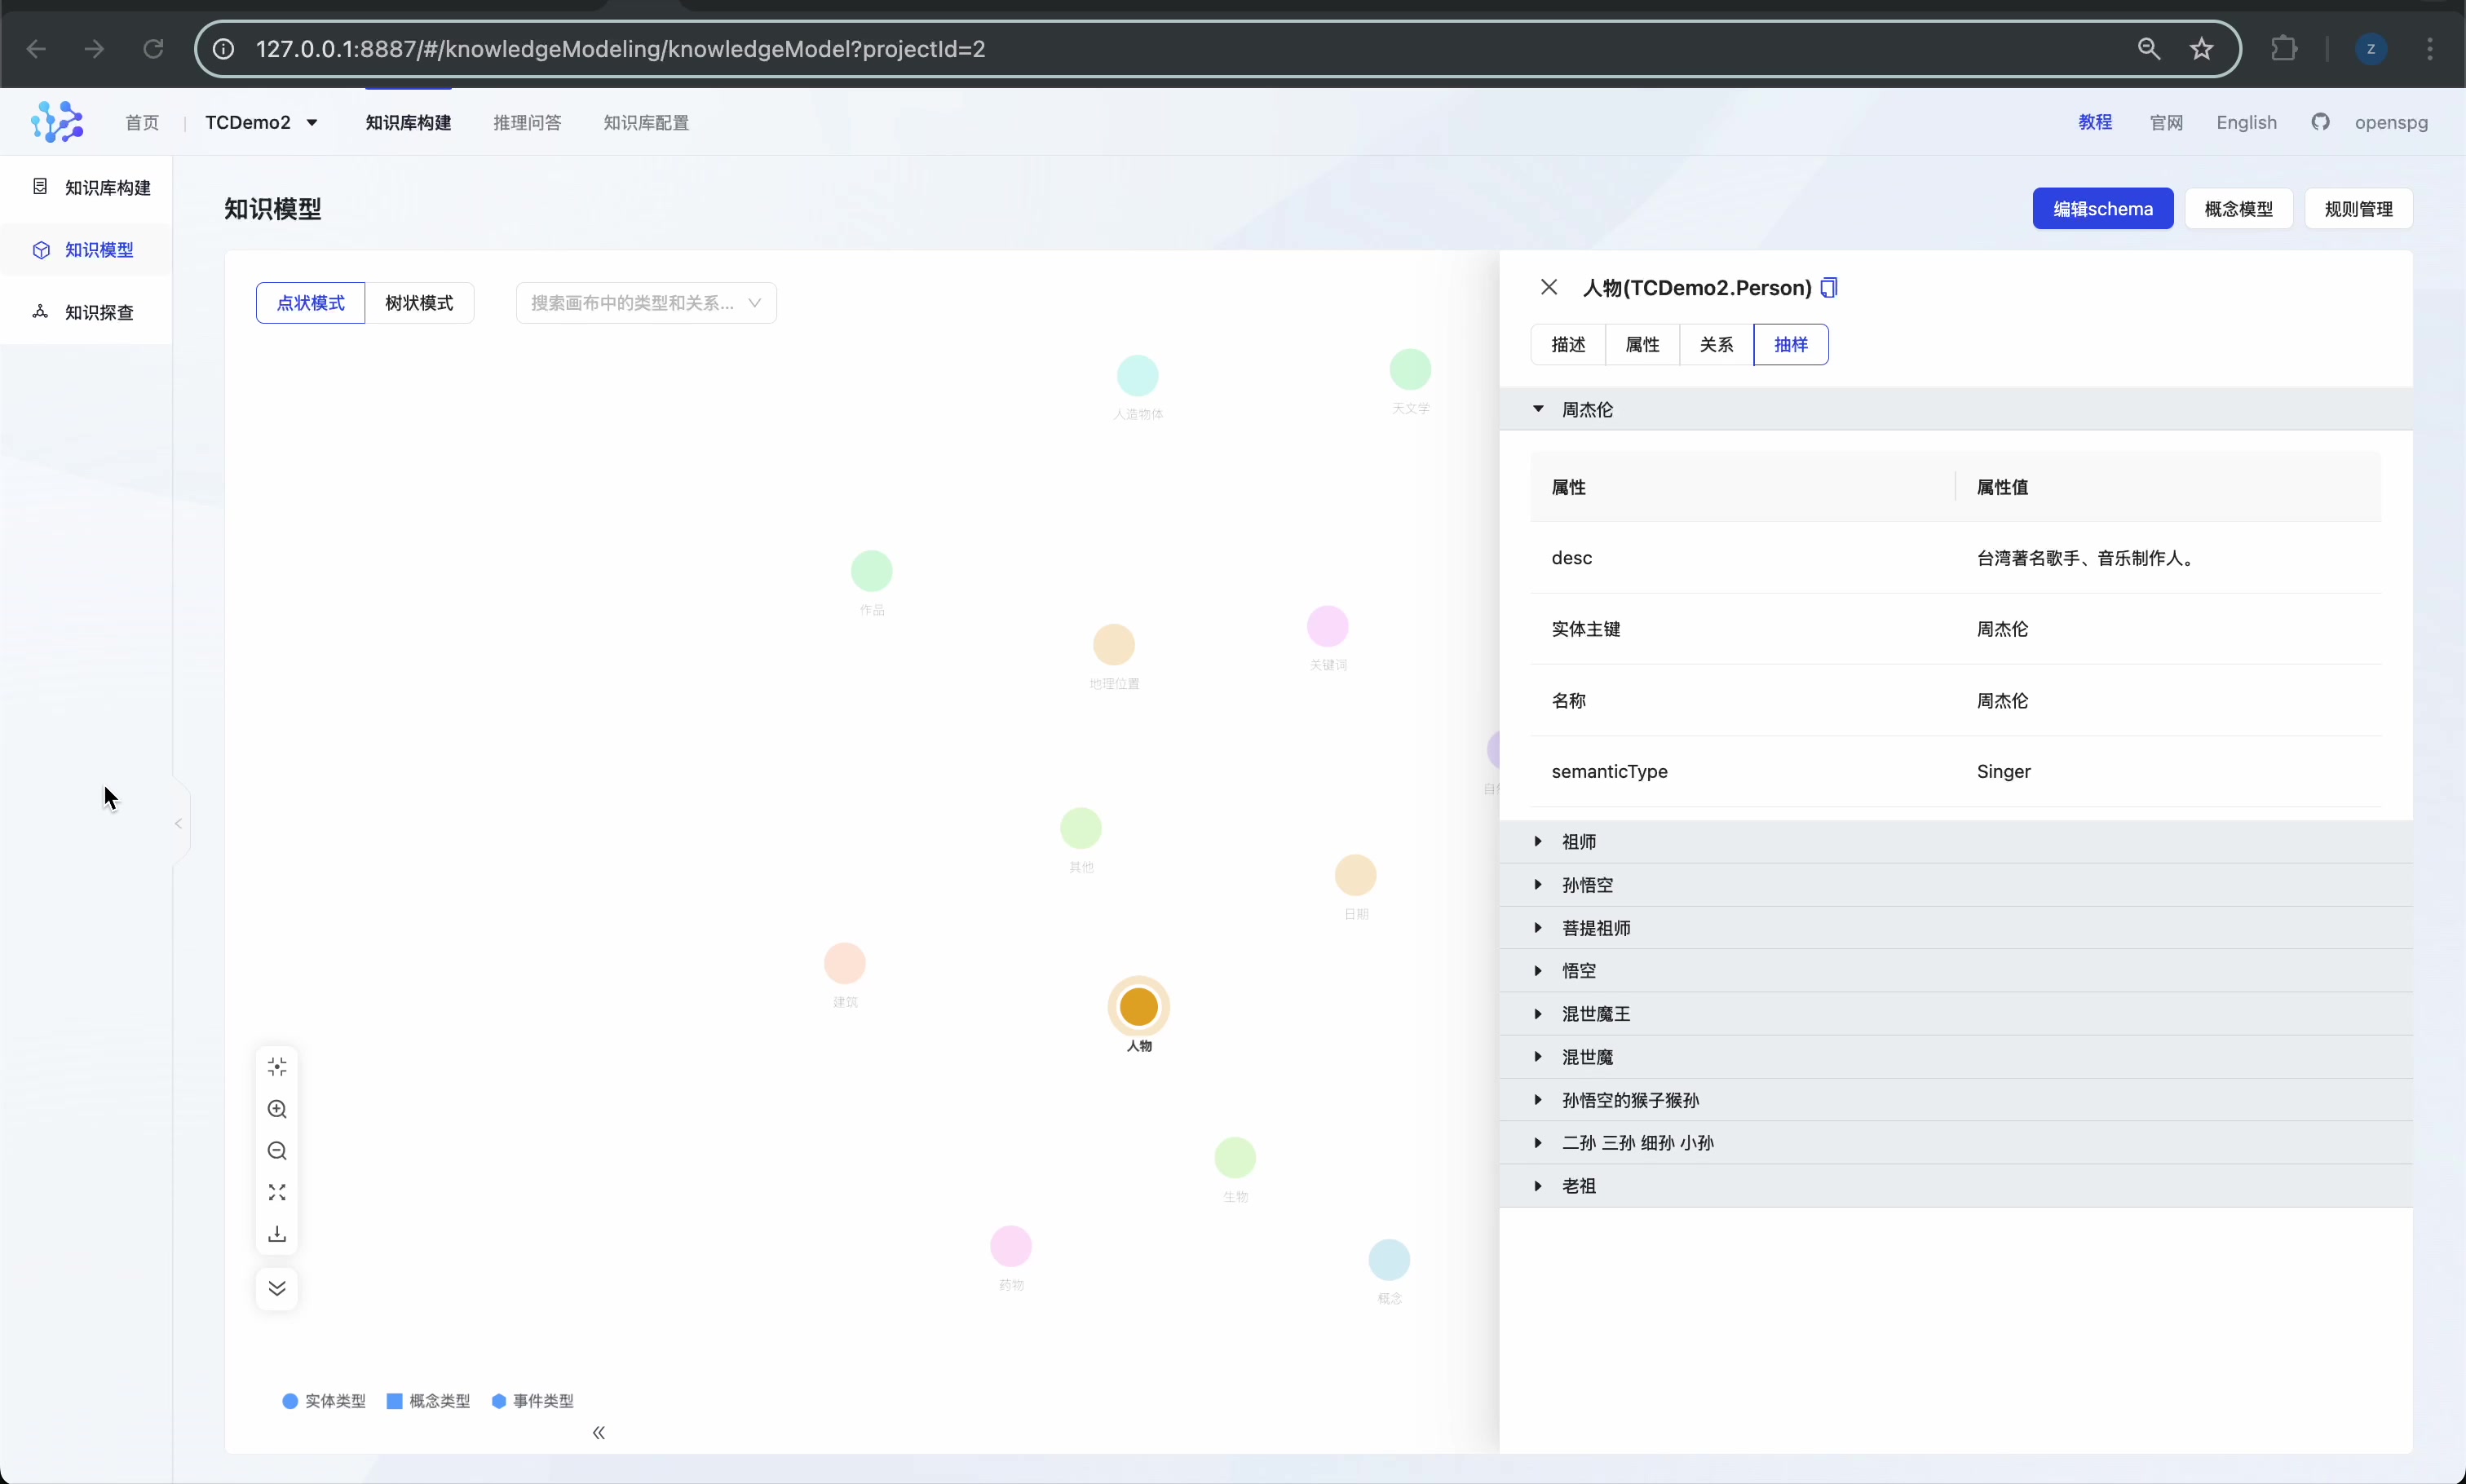Click the fit-to-view fullscreen icon
This screenshot has width=2466, height=1484.
pos(277,1193)
